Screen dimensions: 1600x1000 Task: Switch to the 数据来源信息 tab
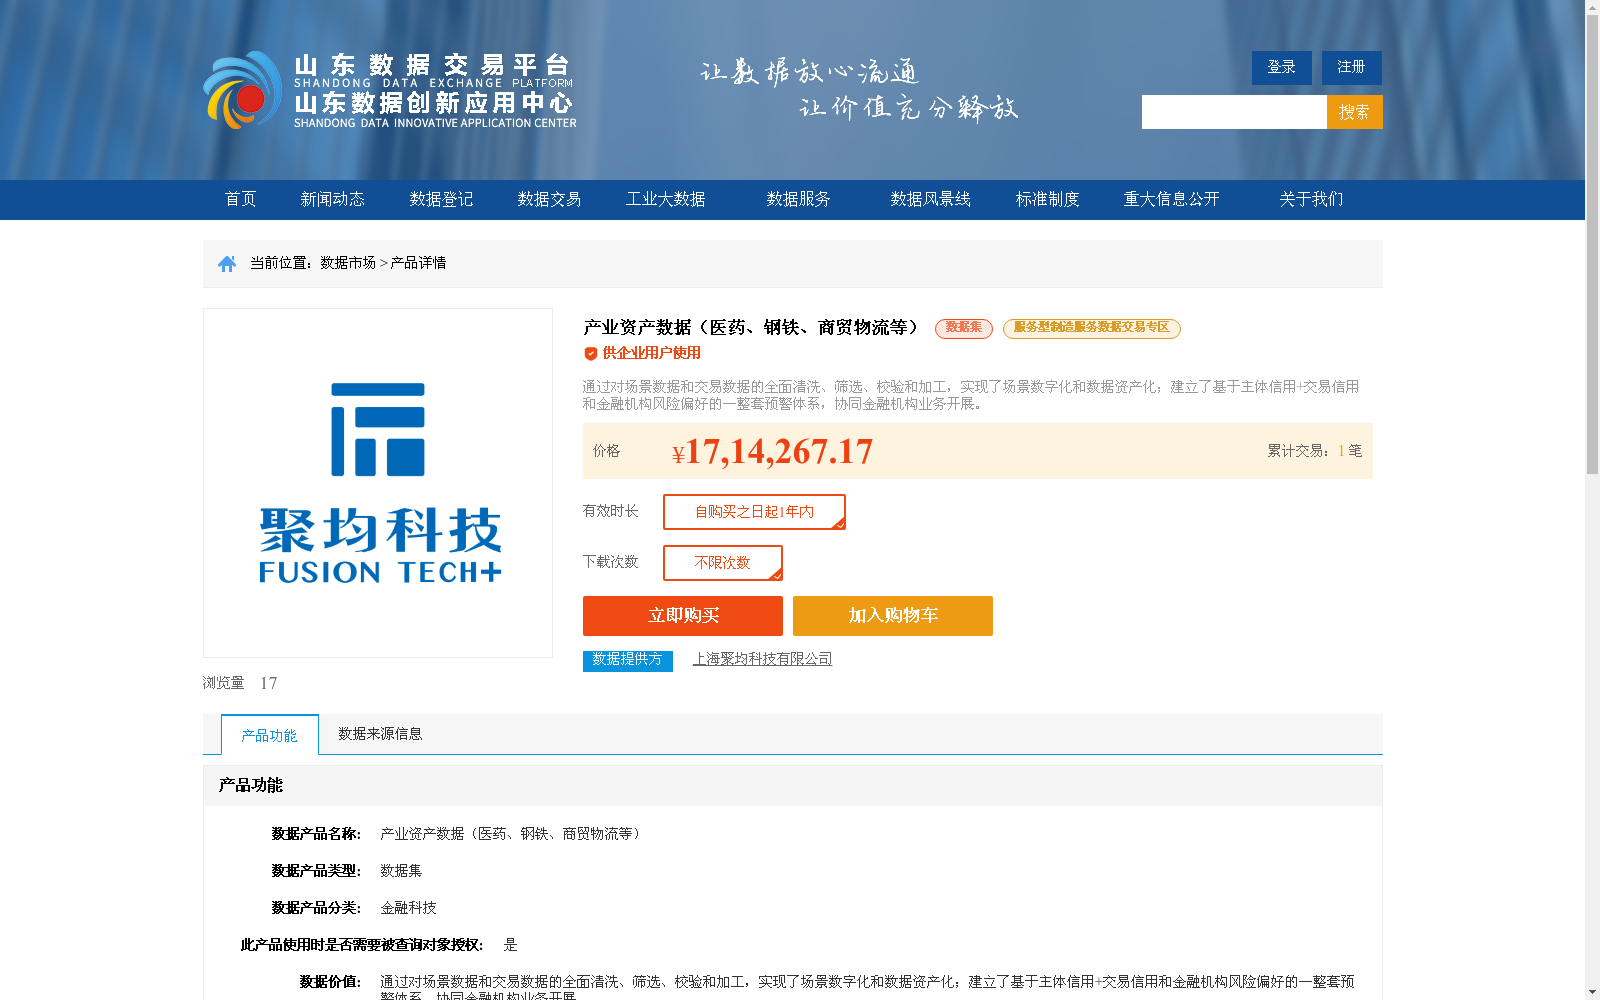tap(380, 734)
